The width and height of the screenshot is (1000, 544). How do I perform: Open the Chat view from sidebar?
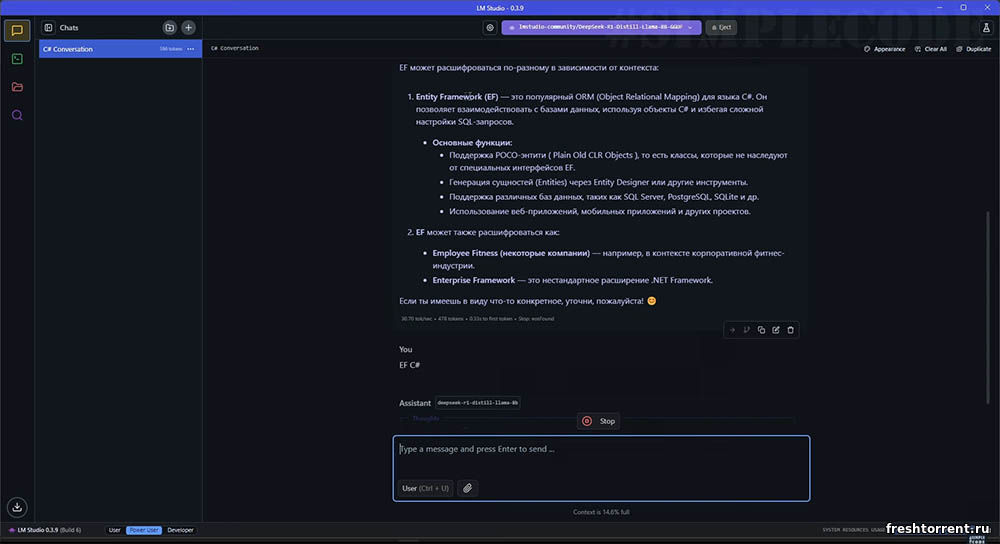[x=17, y=30]
